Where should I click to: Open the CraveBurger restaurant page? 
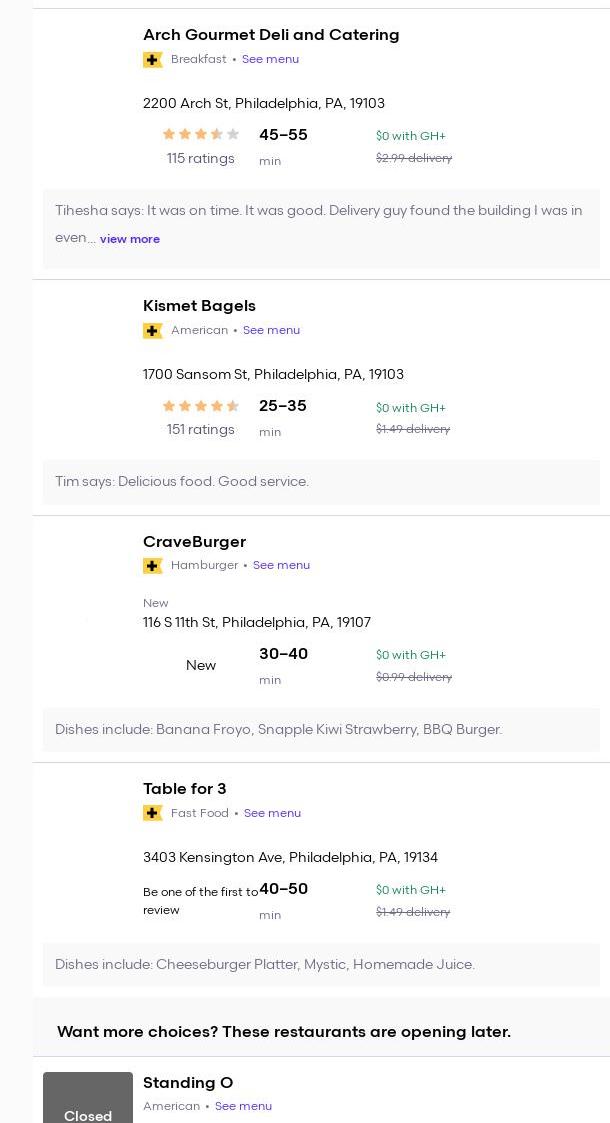click(194, 542)
